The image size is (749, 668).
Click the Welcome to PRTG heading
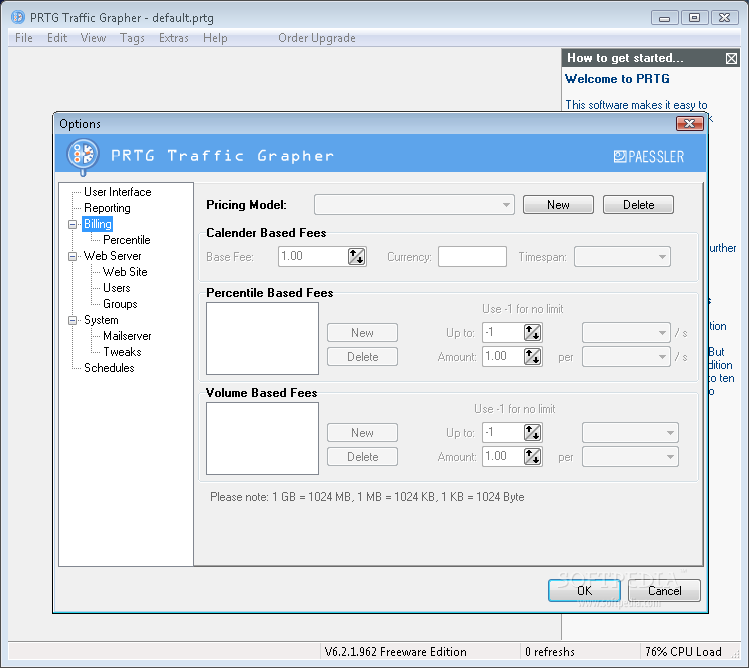[617, 79]
